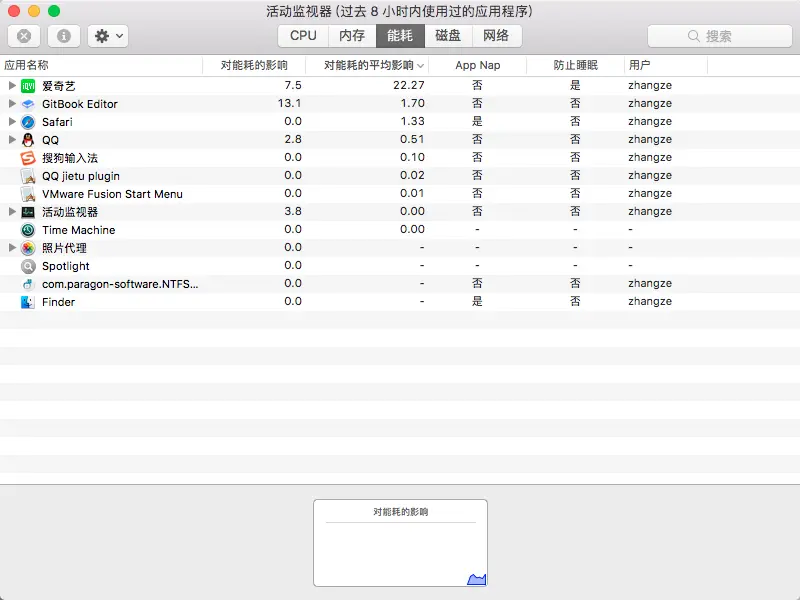Switch to the 网络 (Network) tab

click(496, 36)
